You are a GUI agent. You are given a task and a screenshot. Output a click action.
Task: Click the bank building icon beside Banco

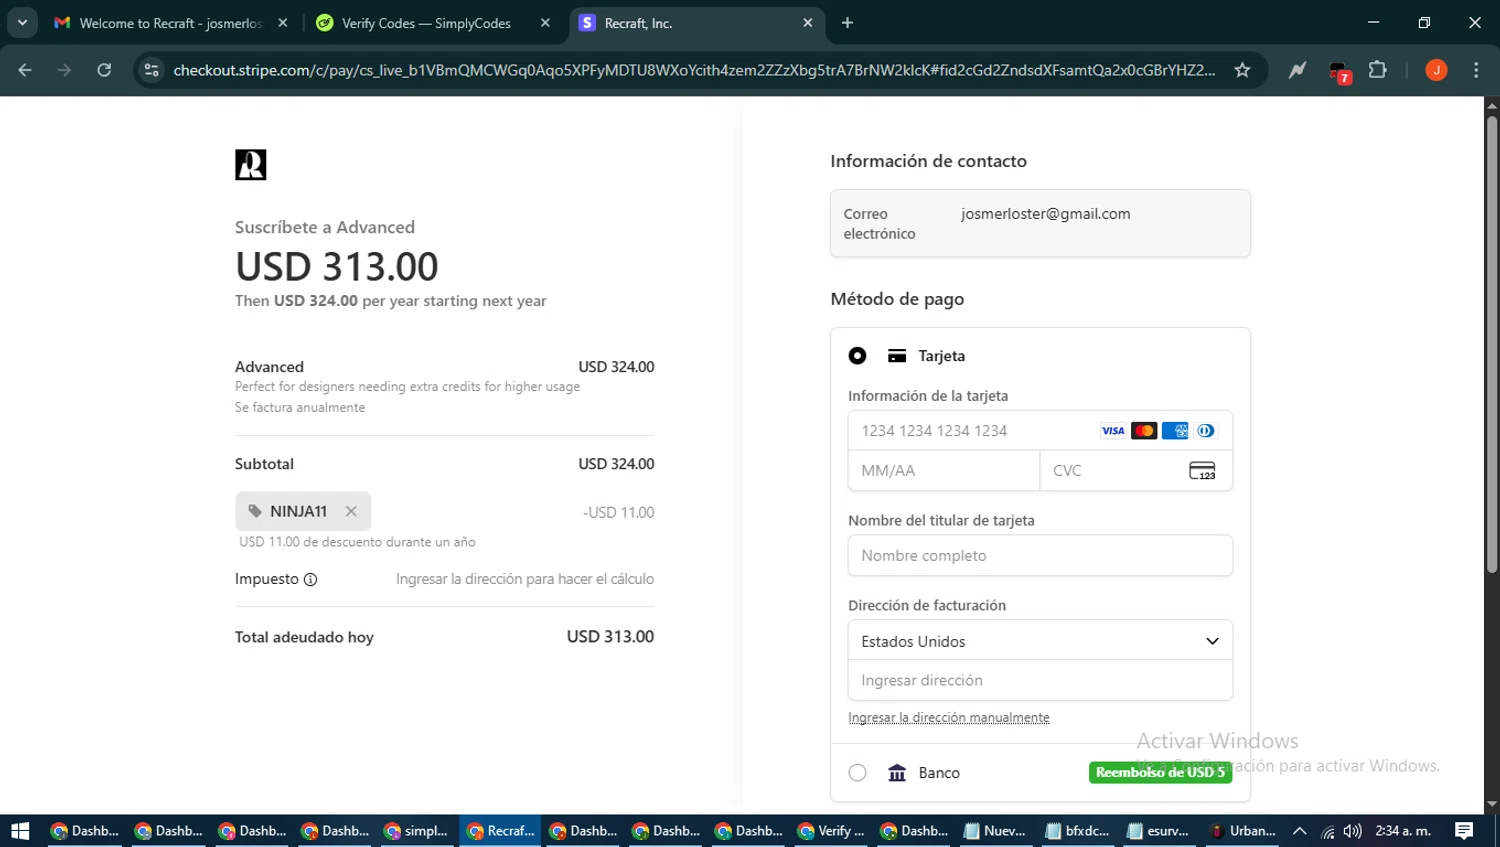point(897,772)
